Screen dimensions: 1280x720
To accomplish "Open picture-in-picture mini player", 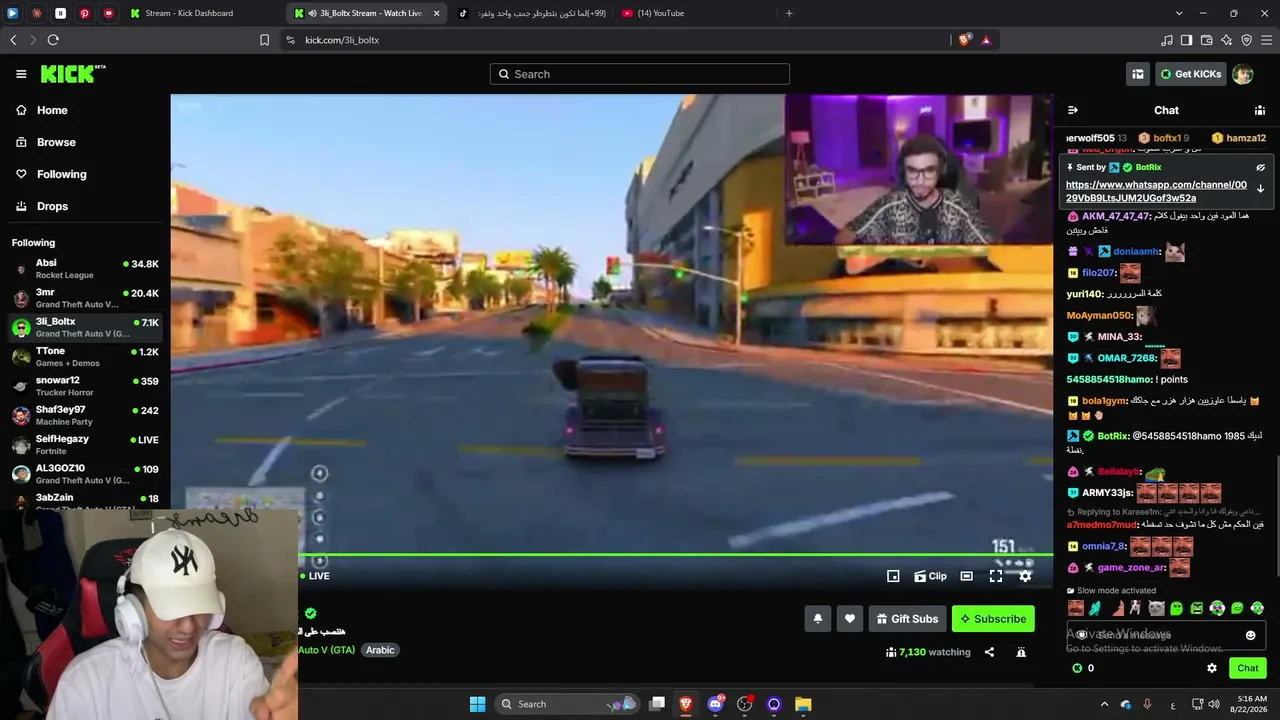I will (x=893, y=576).
